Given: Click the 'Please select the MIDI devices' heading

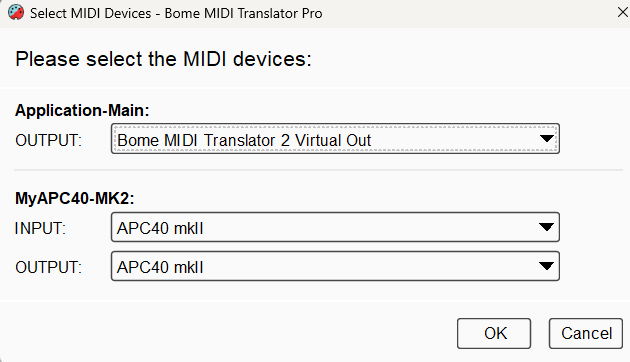Looking at the screenshot, I should 163,59.
